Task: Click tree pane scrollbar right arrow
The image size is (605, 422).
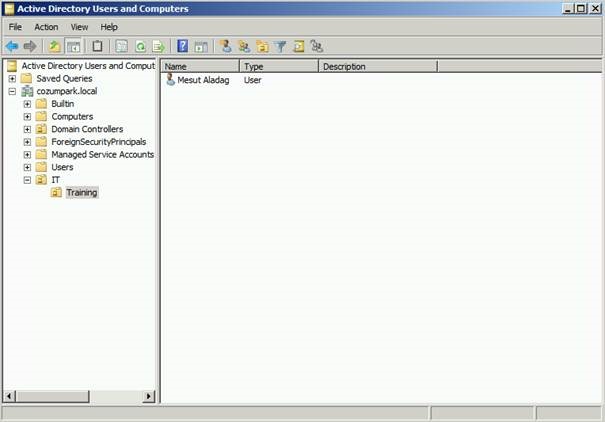Action: (x=149, y=396)
